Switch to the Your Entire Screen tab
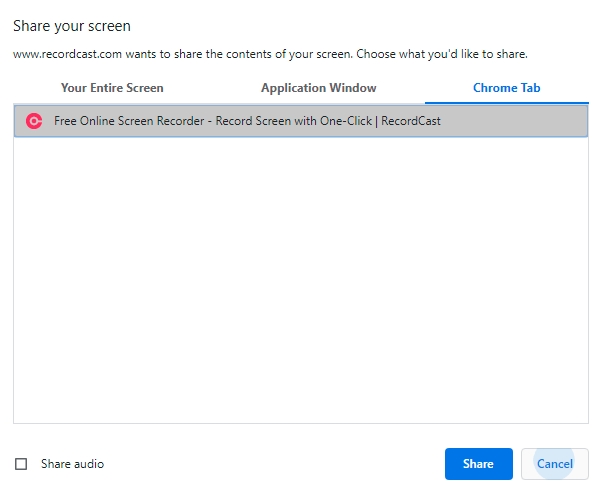 tap(112, 88)
